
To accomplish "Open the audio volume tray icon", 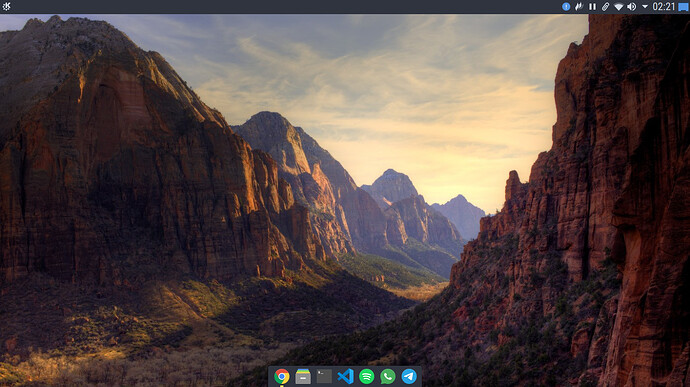I will pos(631,7).
